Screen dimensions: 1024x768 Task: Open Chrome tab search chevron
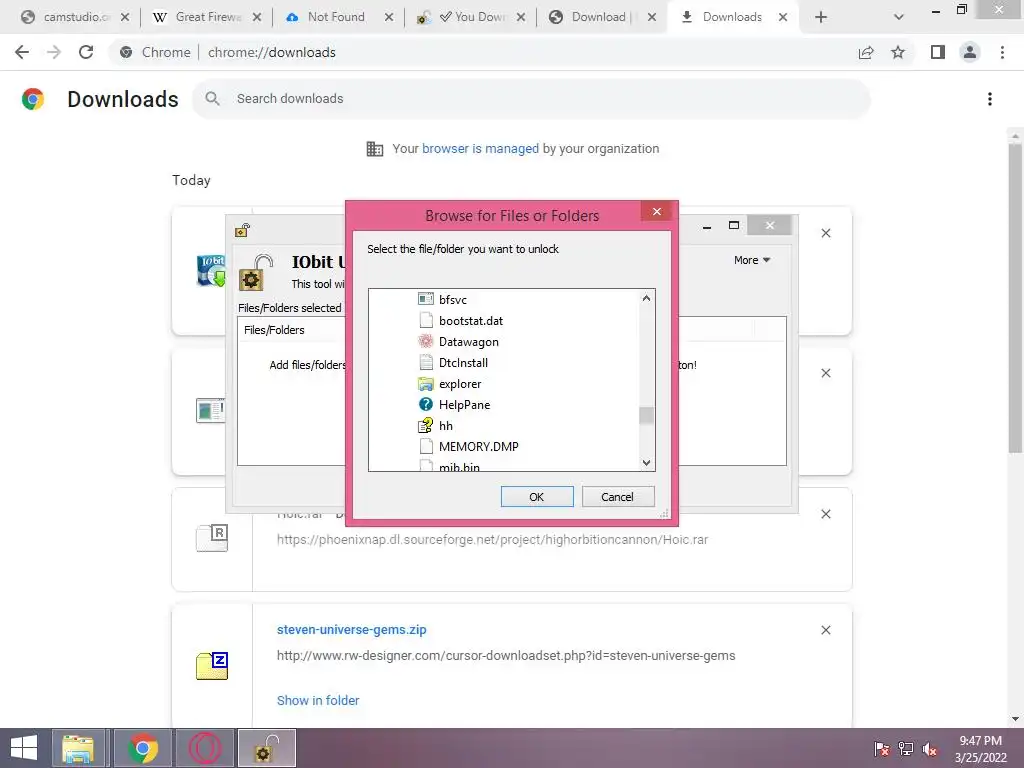click(899, 17)
